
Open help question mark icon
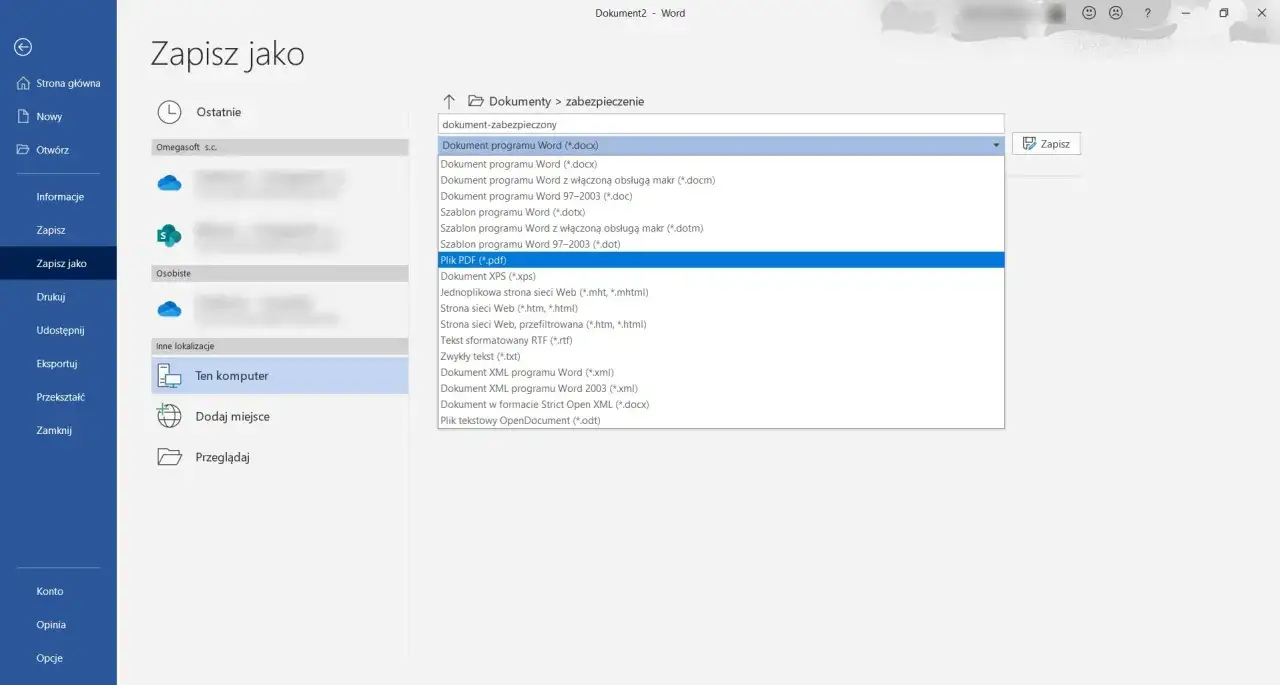tap(1147, 13)
